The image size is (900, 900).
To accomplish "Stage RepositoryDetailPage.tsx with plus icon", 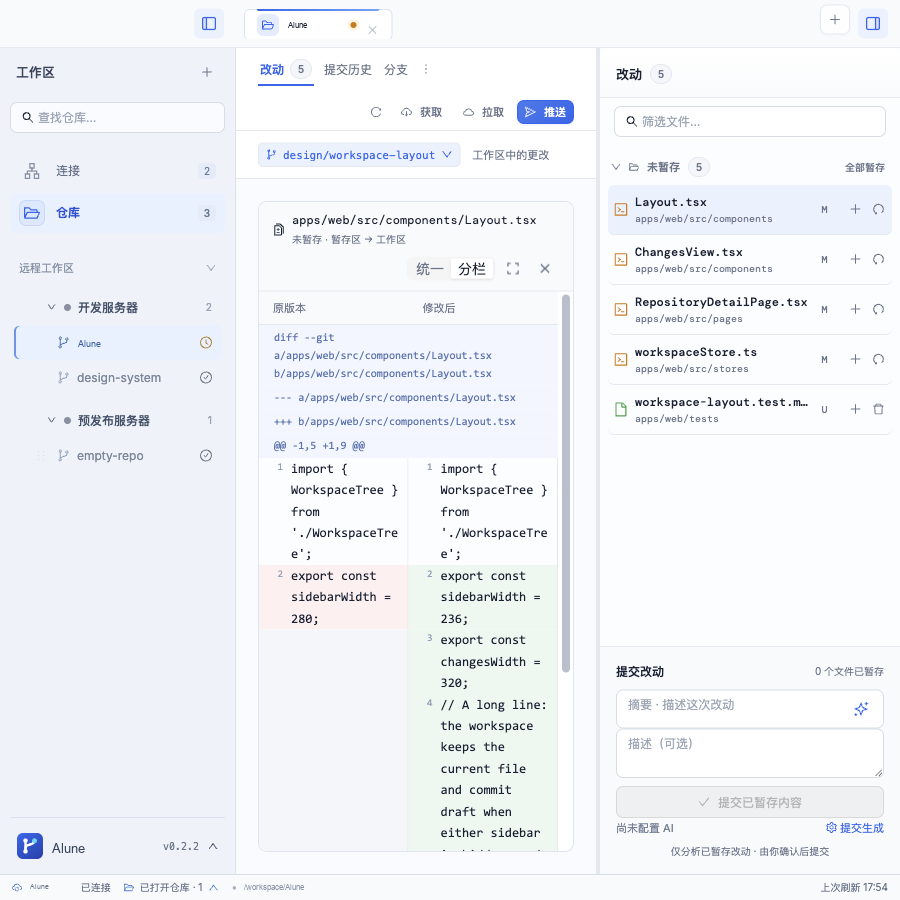I will point(855,309).
